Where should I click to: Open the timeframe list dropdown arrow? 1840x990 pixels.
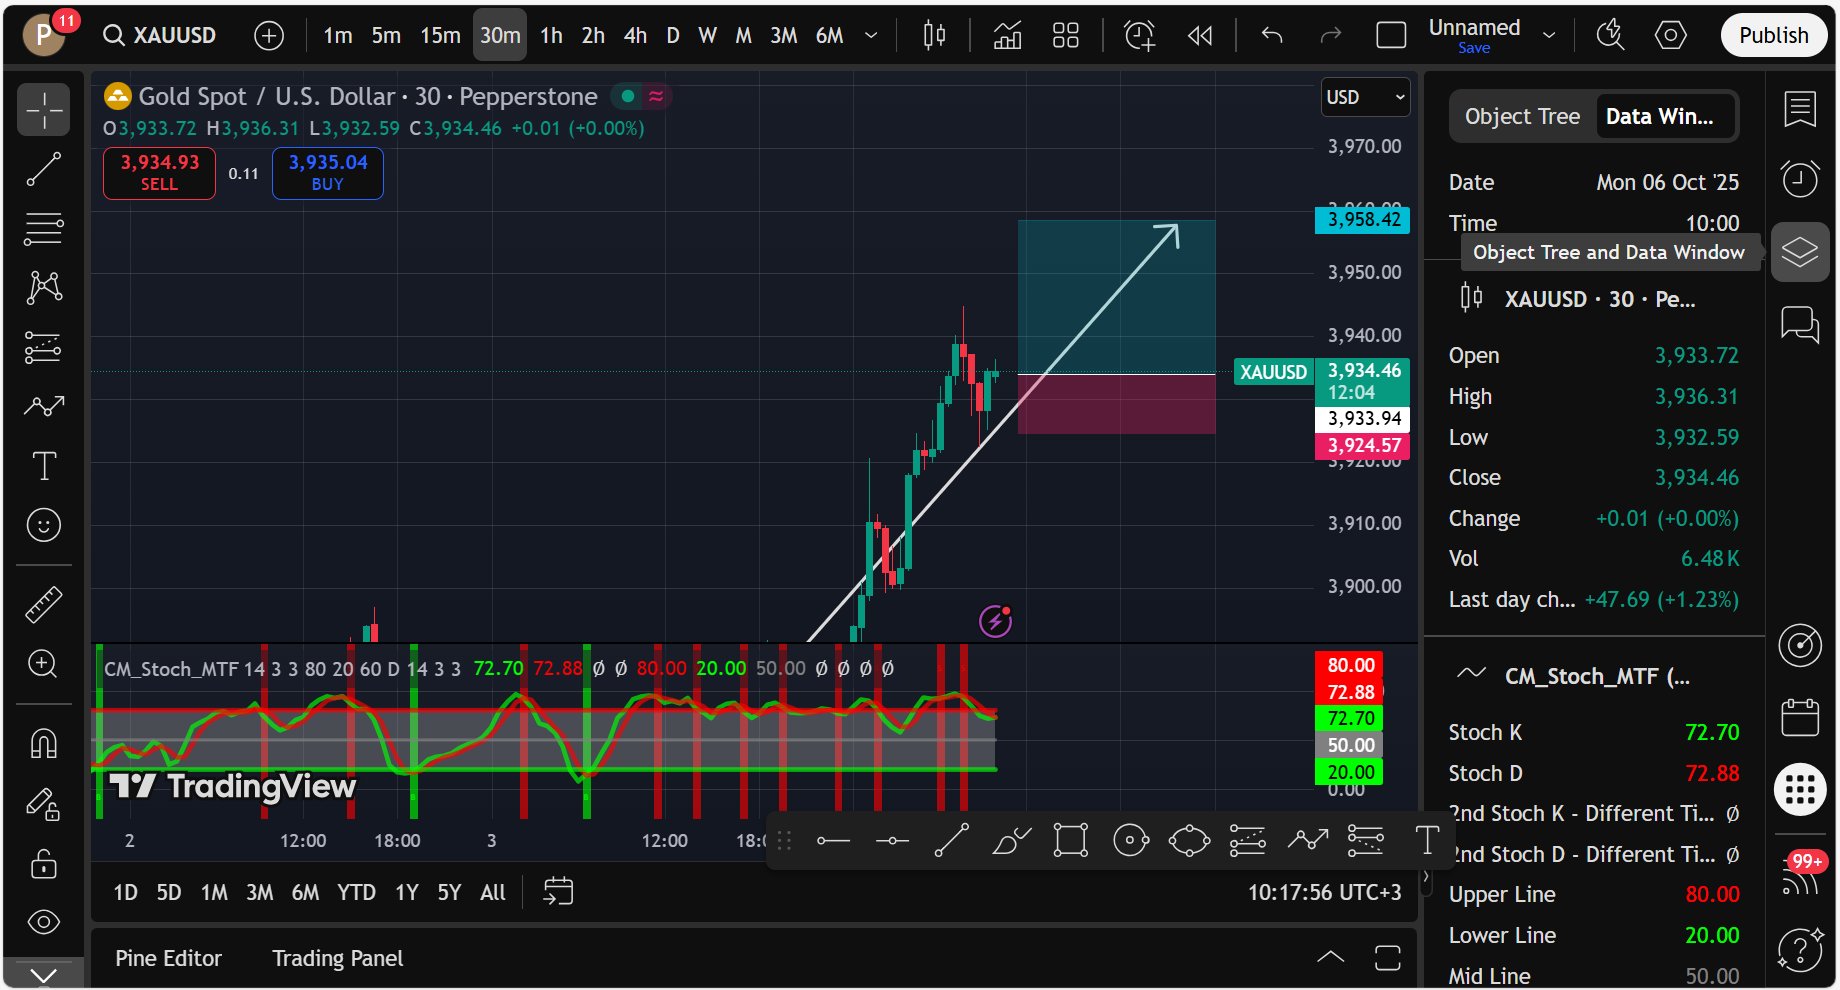(x=871, y=36)
